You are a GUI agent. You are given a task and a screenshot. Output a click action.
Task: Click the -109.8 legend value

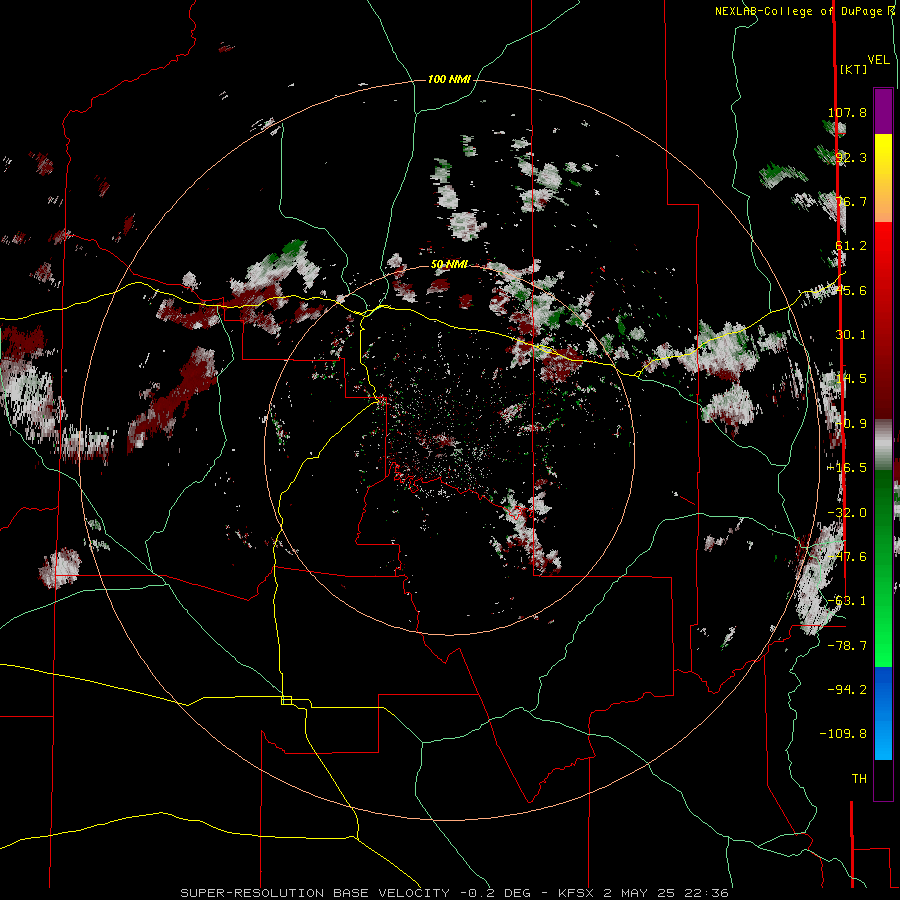click(843, 734)
